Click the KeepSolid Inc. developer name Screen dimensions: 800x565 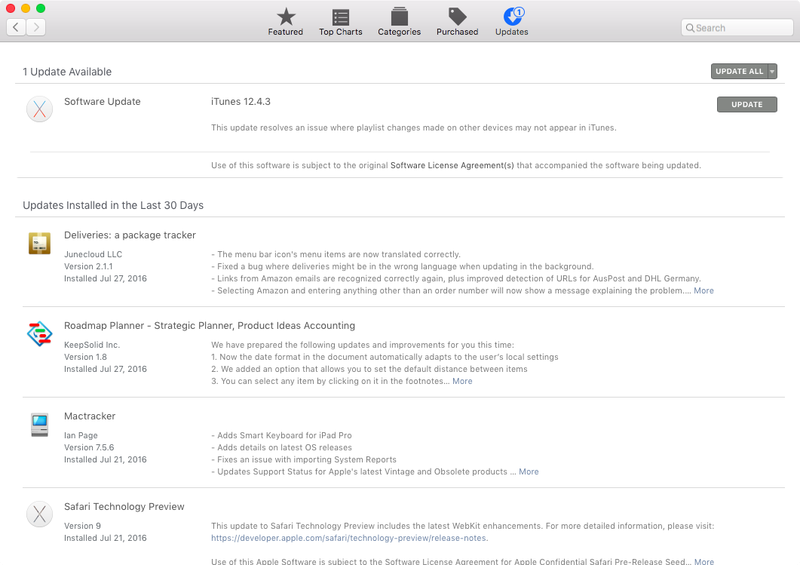tap(92, 345)
